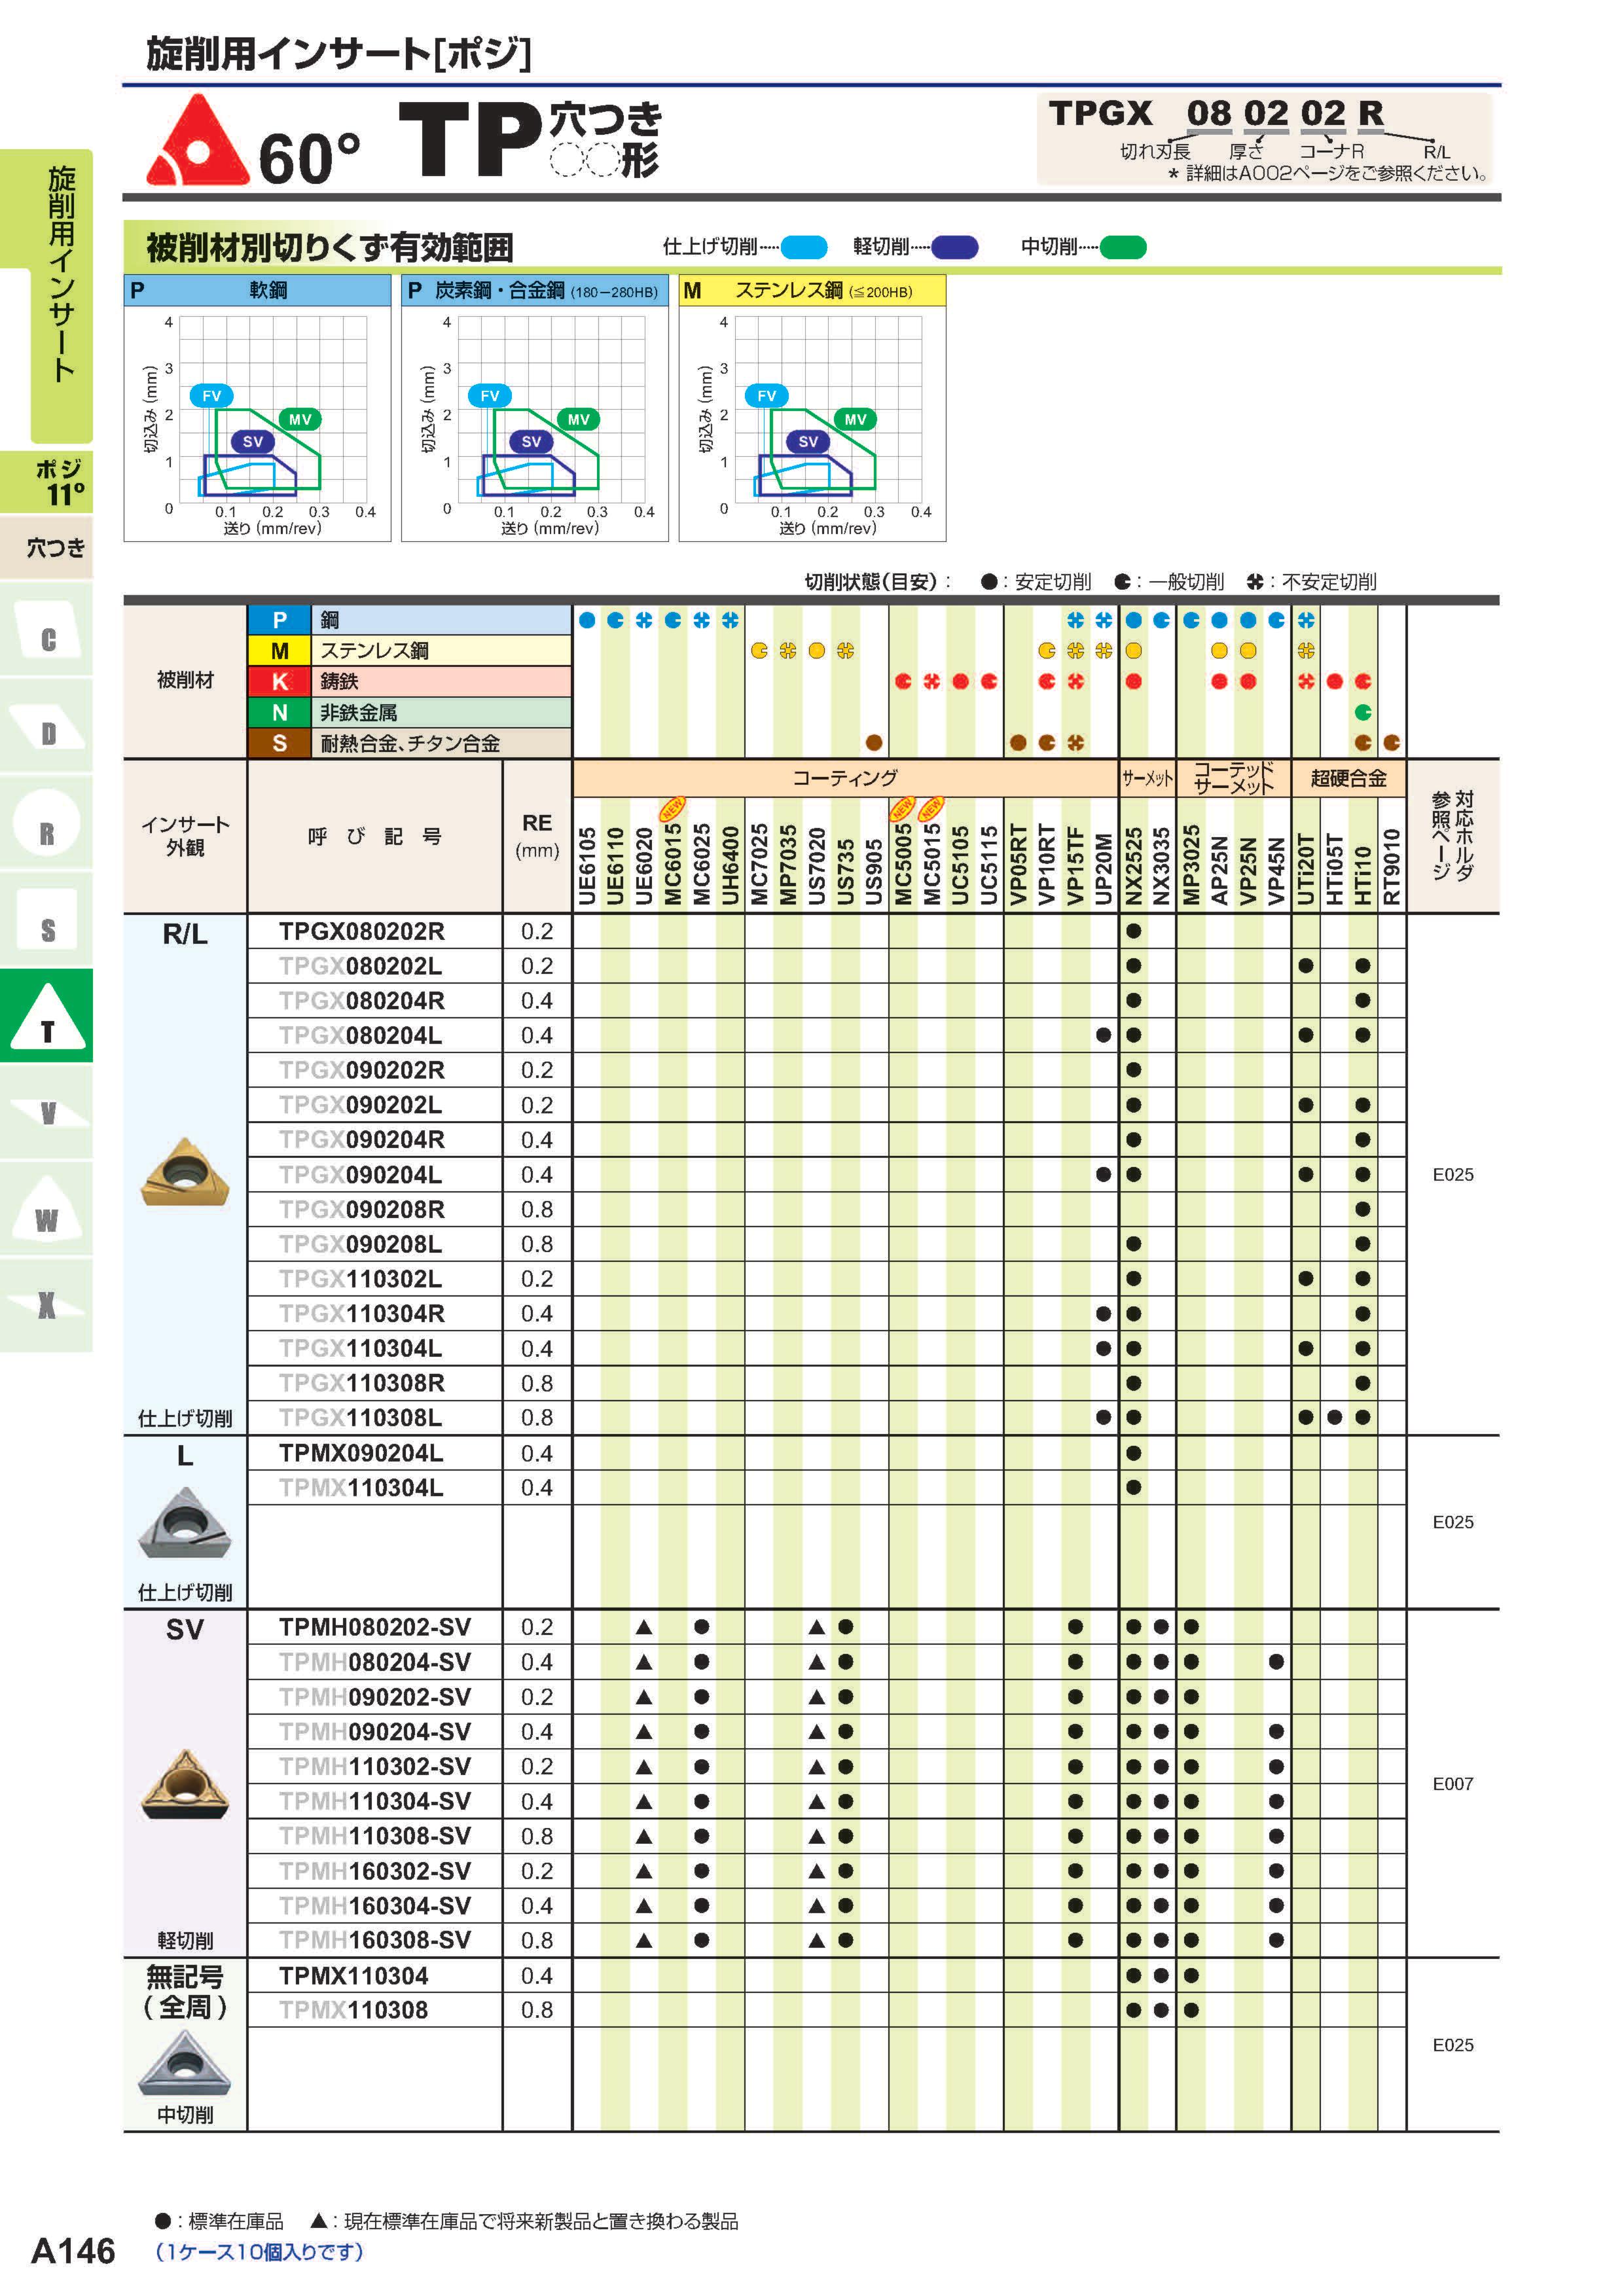Click the dark blue 軽切削 legend swatch
The image size is (1624, 2296).
click(954, 247)
